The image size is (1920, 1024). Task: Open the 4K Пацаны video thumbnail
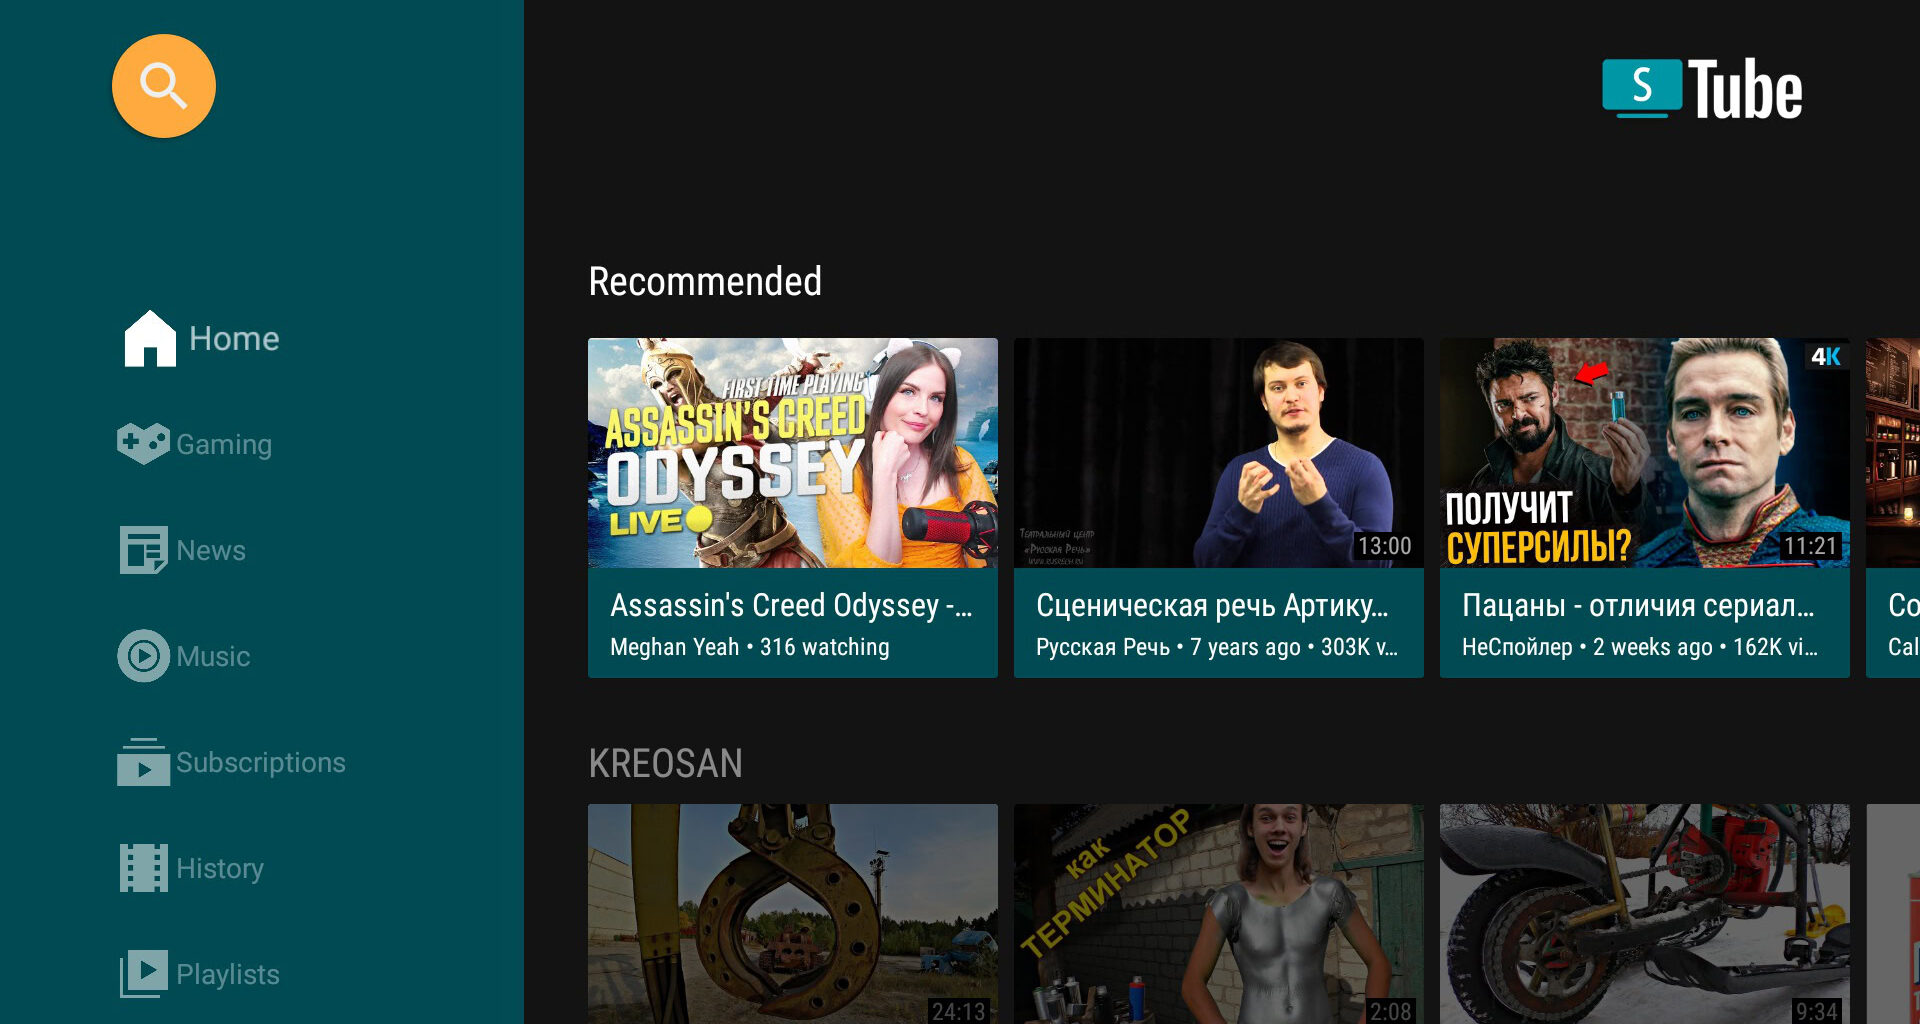(1644, 453)
